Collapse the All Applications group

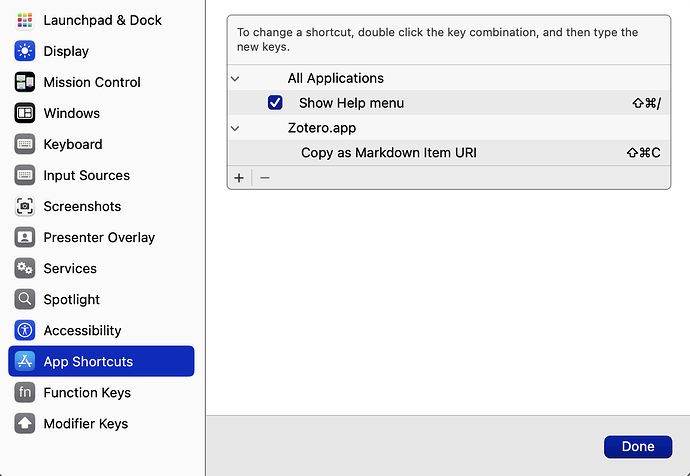[x=235, y=78]
